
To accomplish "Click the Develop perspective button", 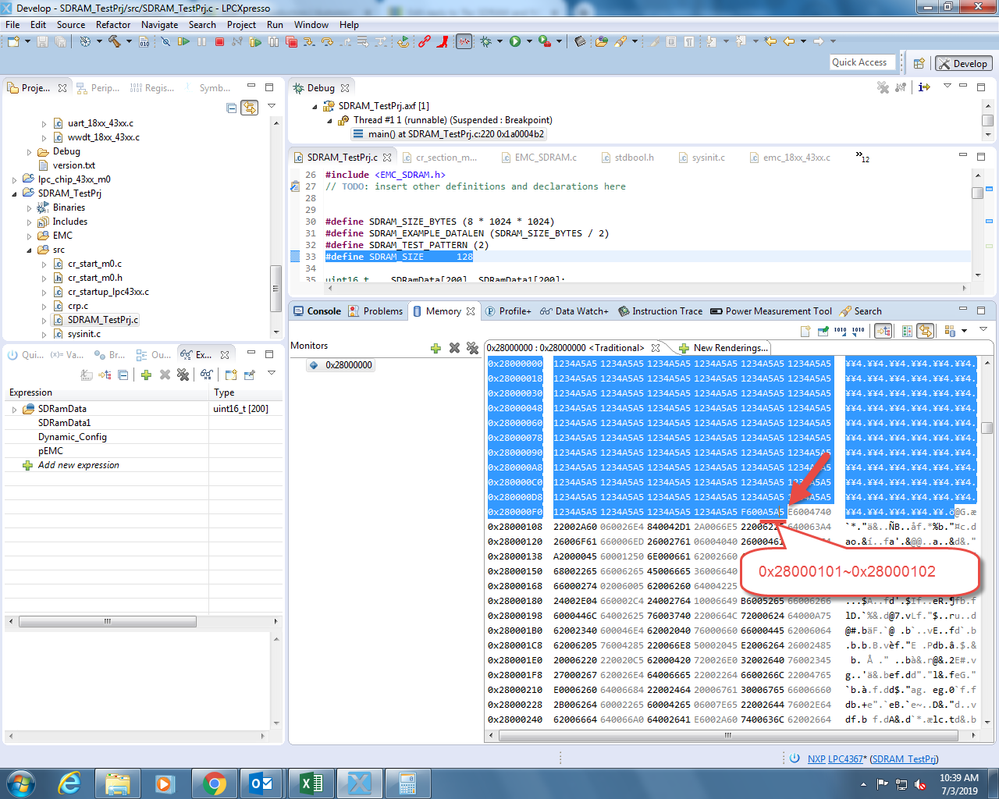I will coord(962,63).
